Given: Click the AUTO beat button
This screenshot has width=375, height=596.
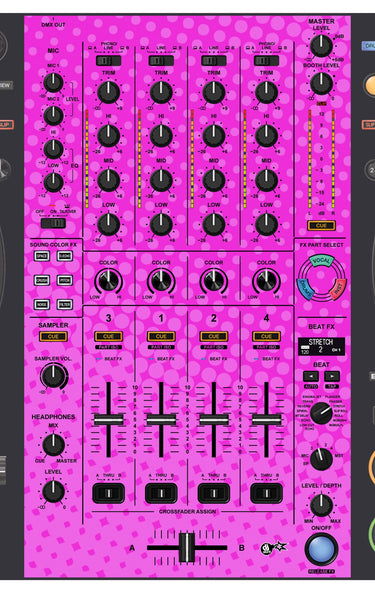Looking at the screenshot, I should tap(311, 386).
